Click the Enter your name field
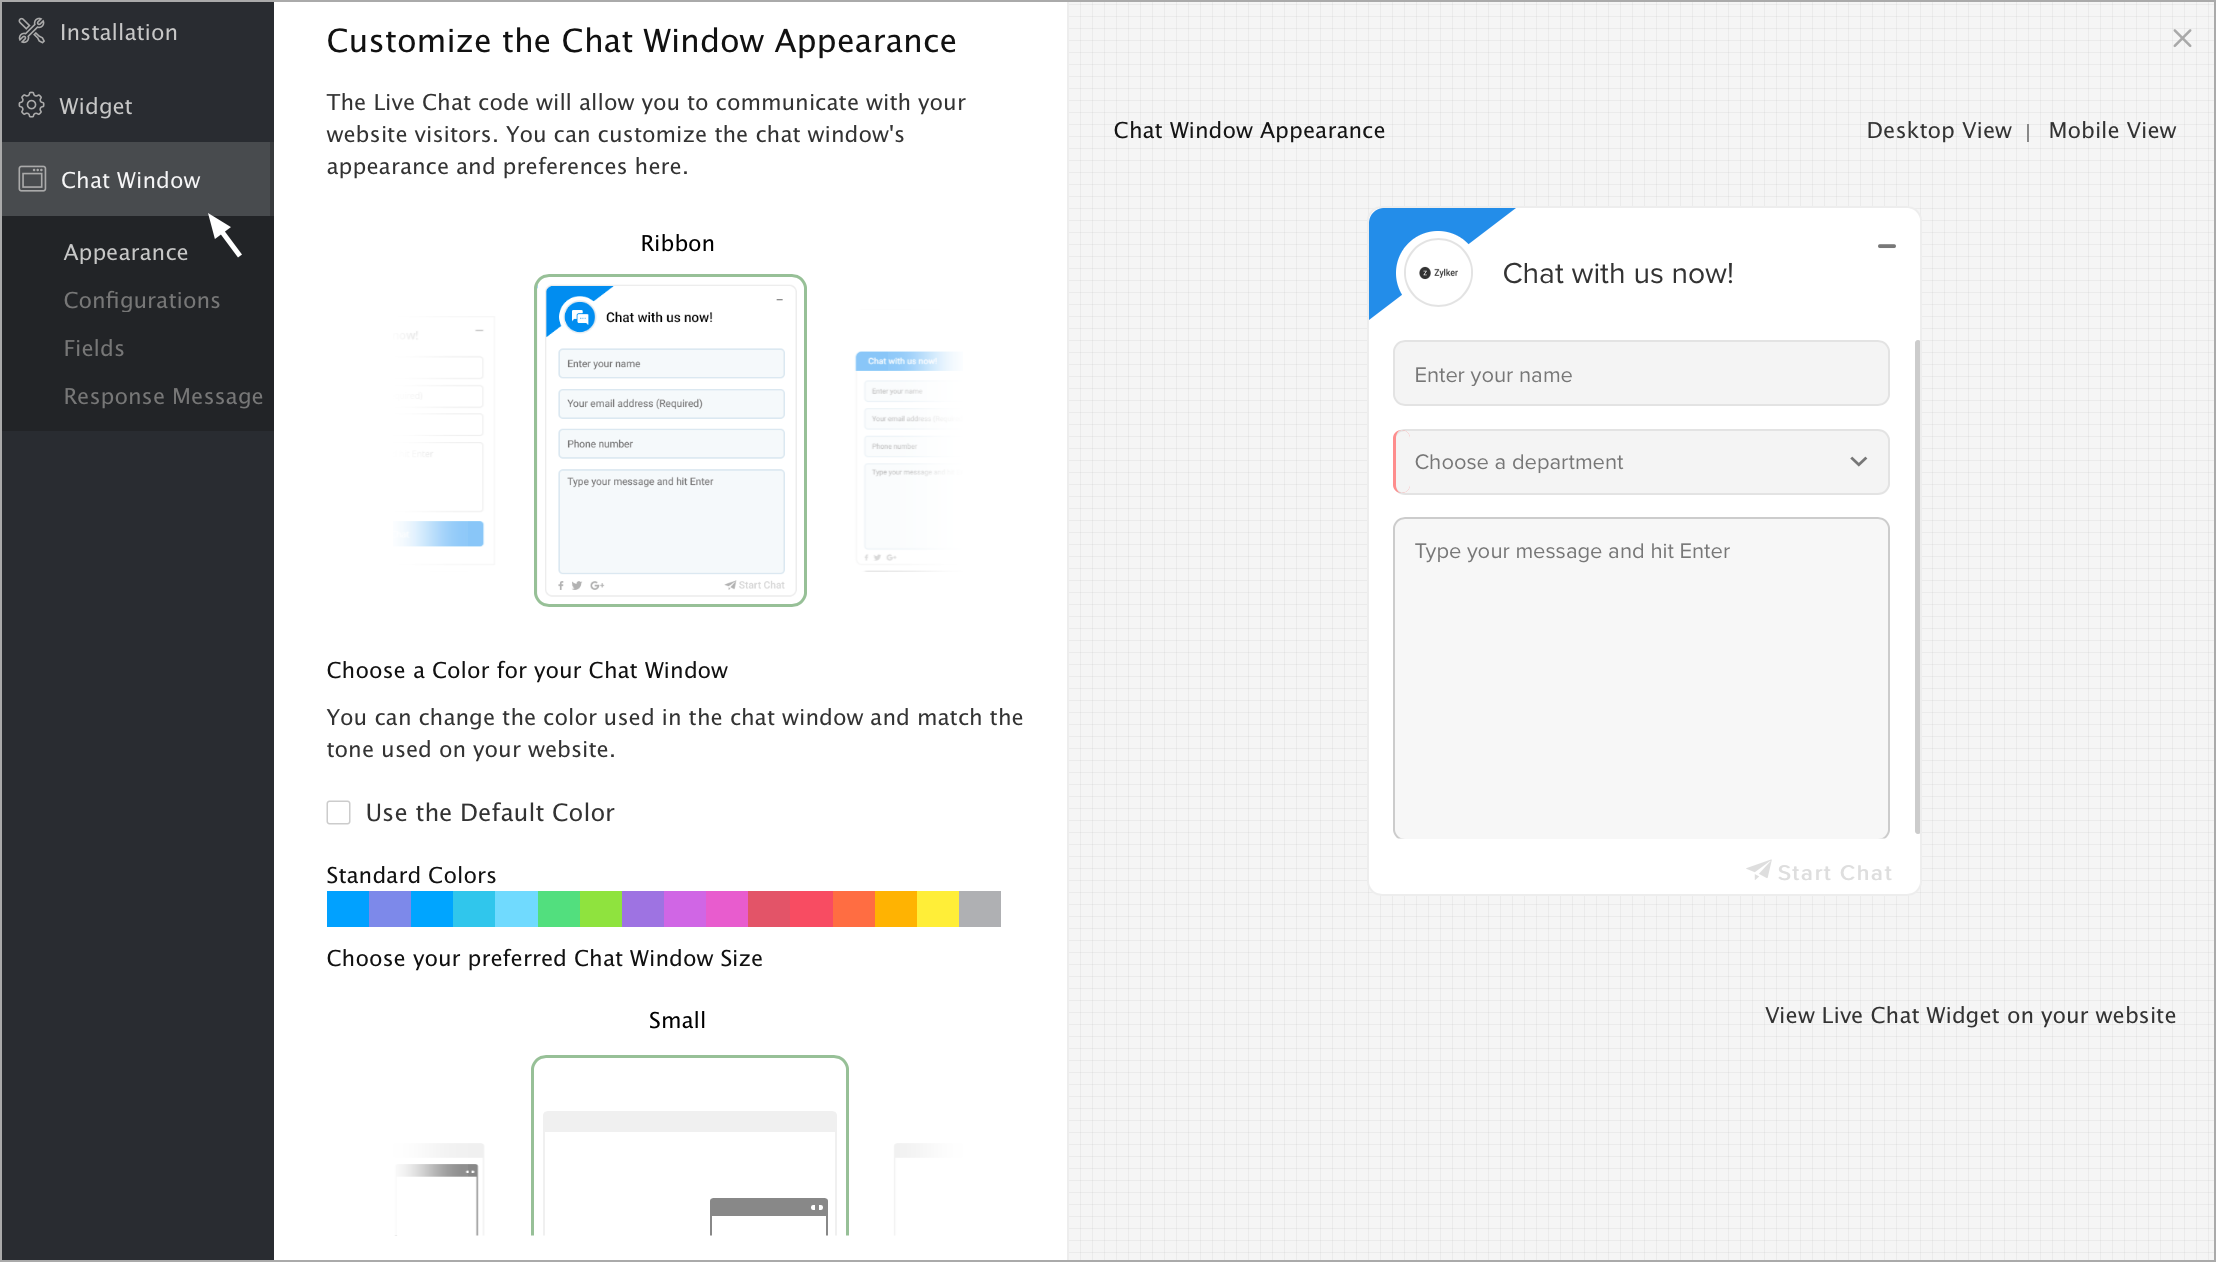Image resolution: width=2216 pixels, height=1262 pixels. pos(1641,374)
